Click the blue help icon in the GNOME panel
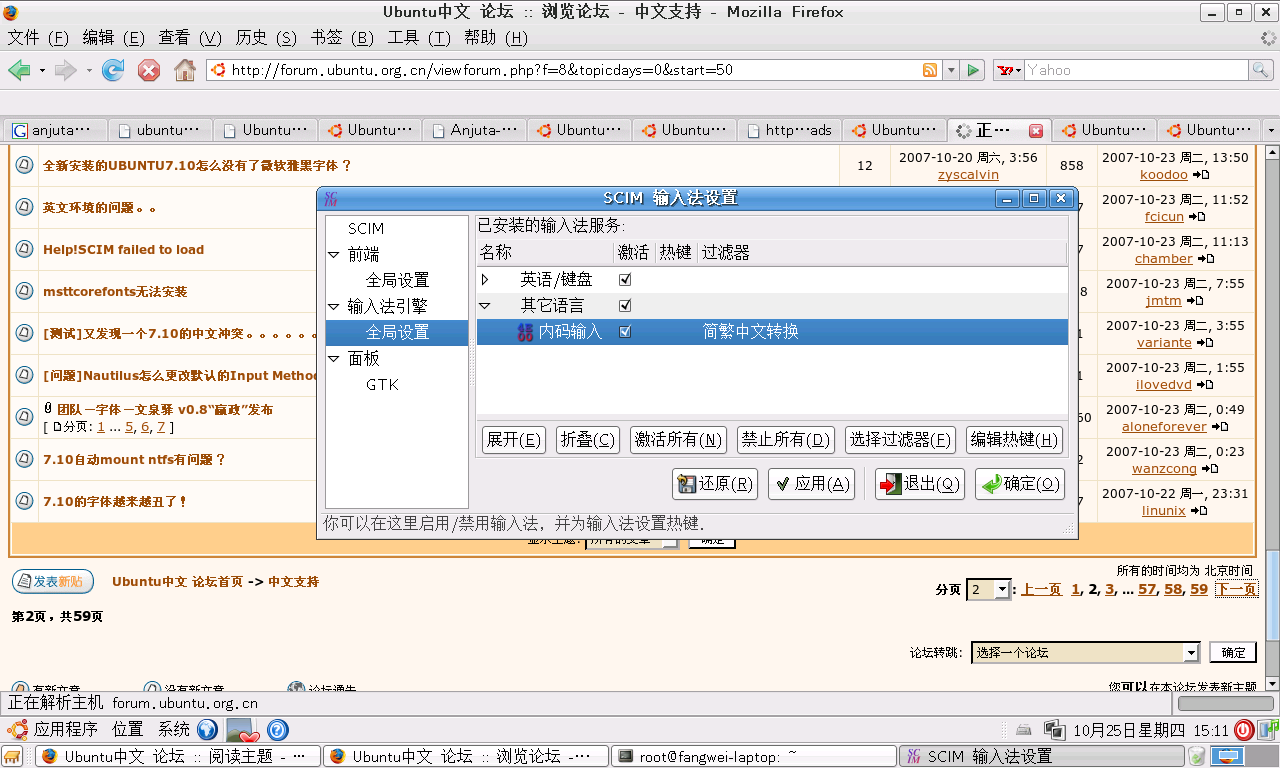This screenshot has width=1280, height=768. click(x=278, y=730)
